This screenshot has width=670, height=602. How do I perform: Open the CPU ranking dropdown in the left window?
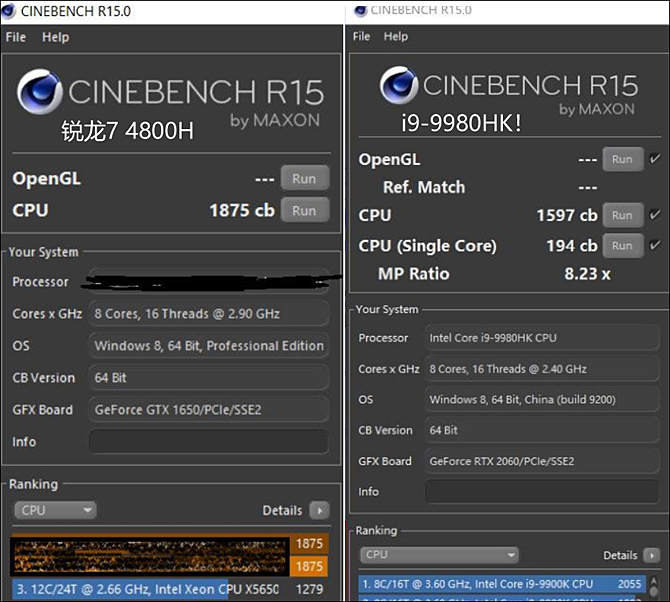pos(55,510)
